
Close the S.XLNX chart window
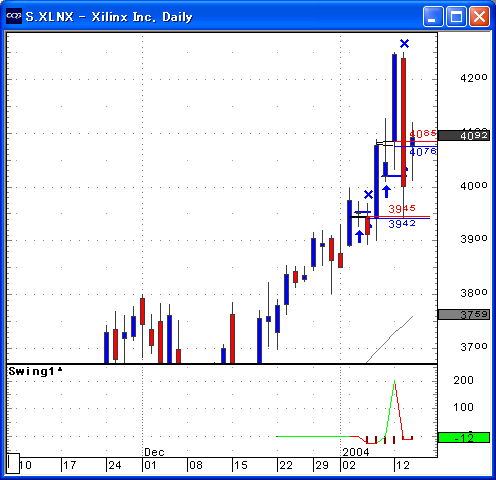point(479,16)
